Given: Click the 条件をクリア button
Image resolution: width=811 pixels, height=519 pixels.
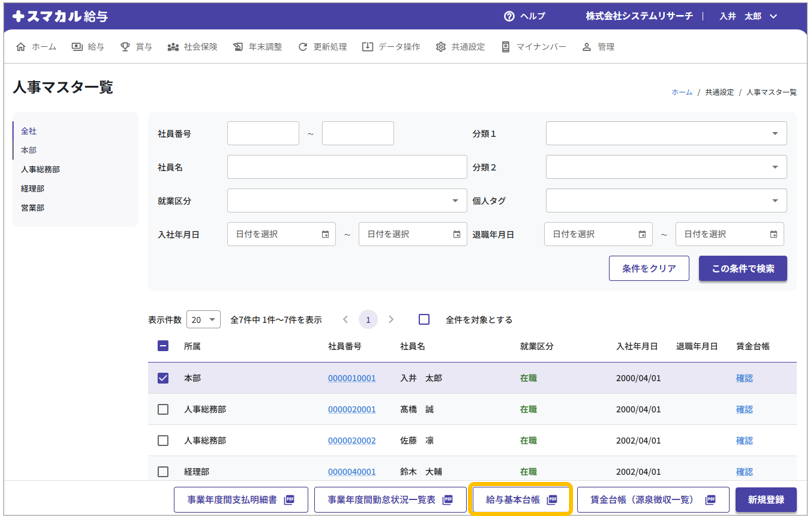Looking at the screenshot, I should [649, 268].
